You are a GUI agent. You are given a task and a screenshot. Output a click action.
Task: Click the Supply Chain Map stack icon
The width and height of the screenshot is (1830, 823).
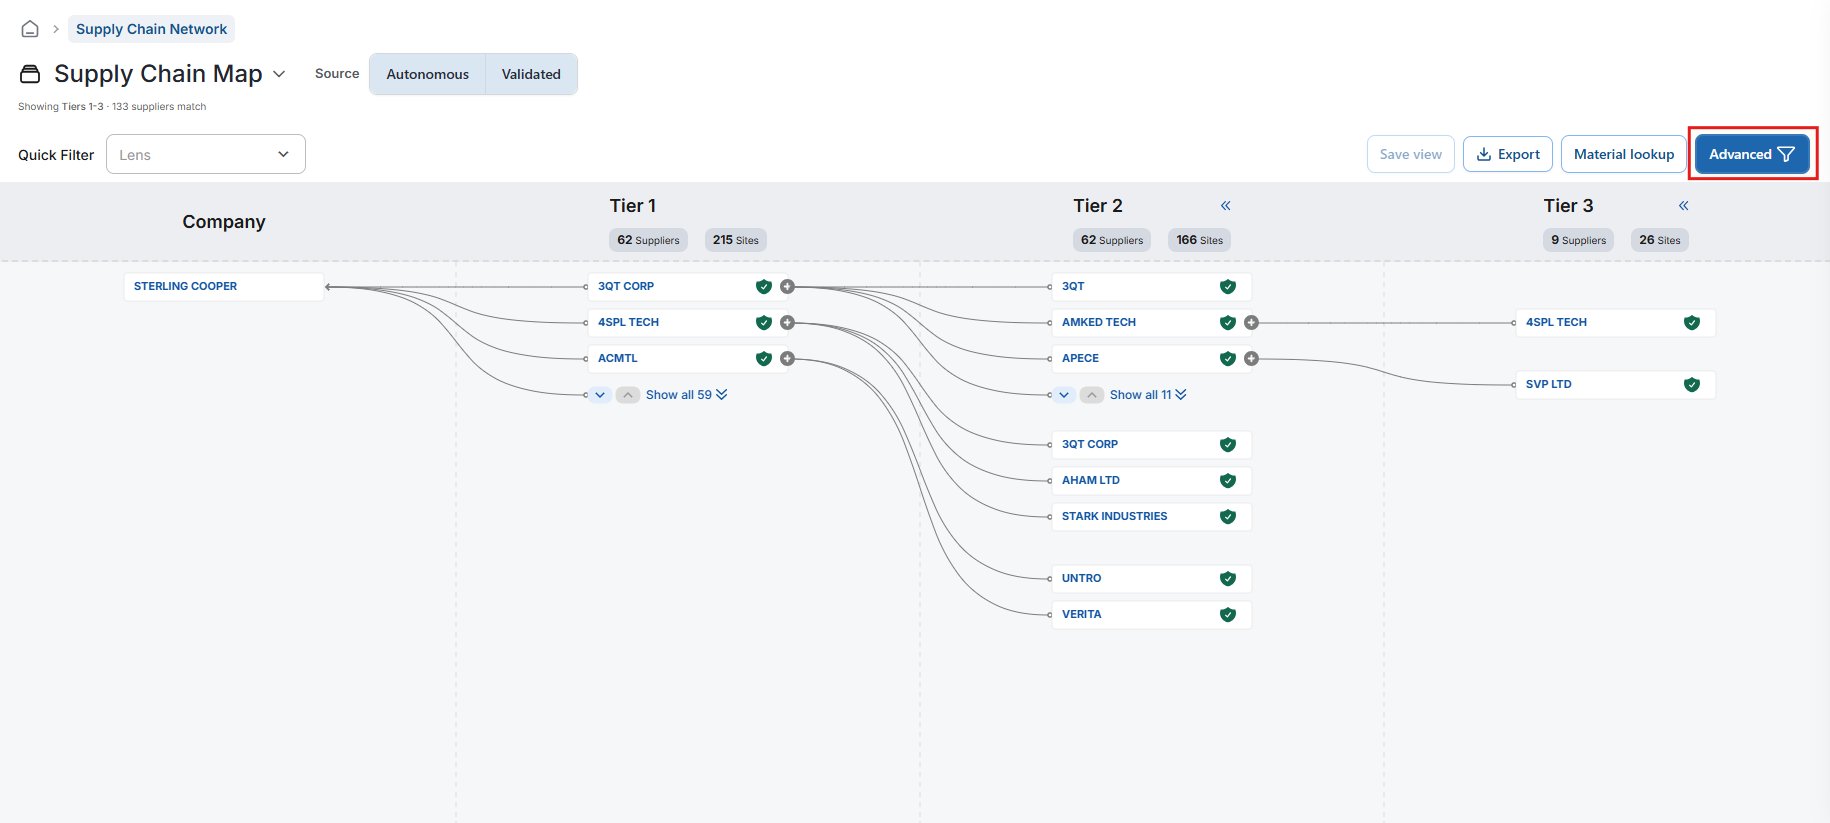coord(30,74)
